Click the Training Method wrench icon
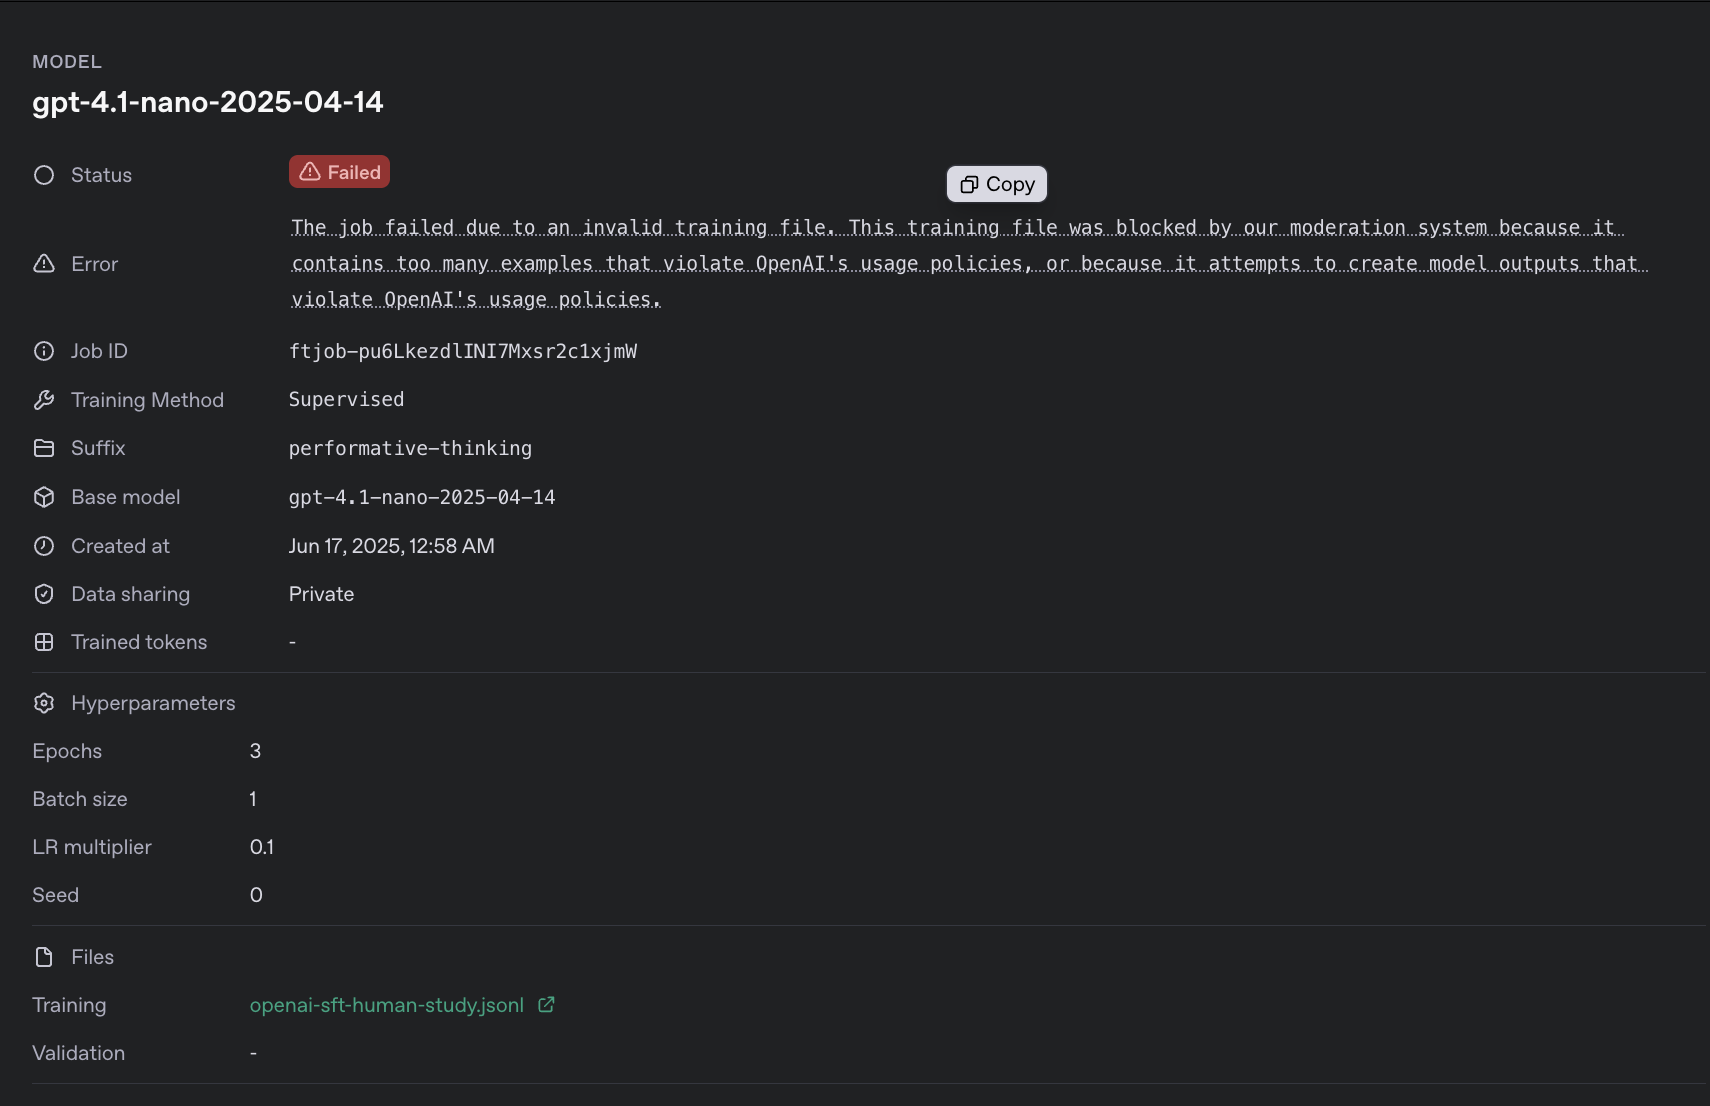 pyautogui.click(x=44, y=400)
